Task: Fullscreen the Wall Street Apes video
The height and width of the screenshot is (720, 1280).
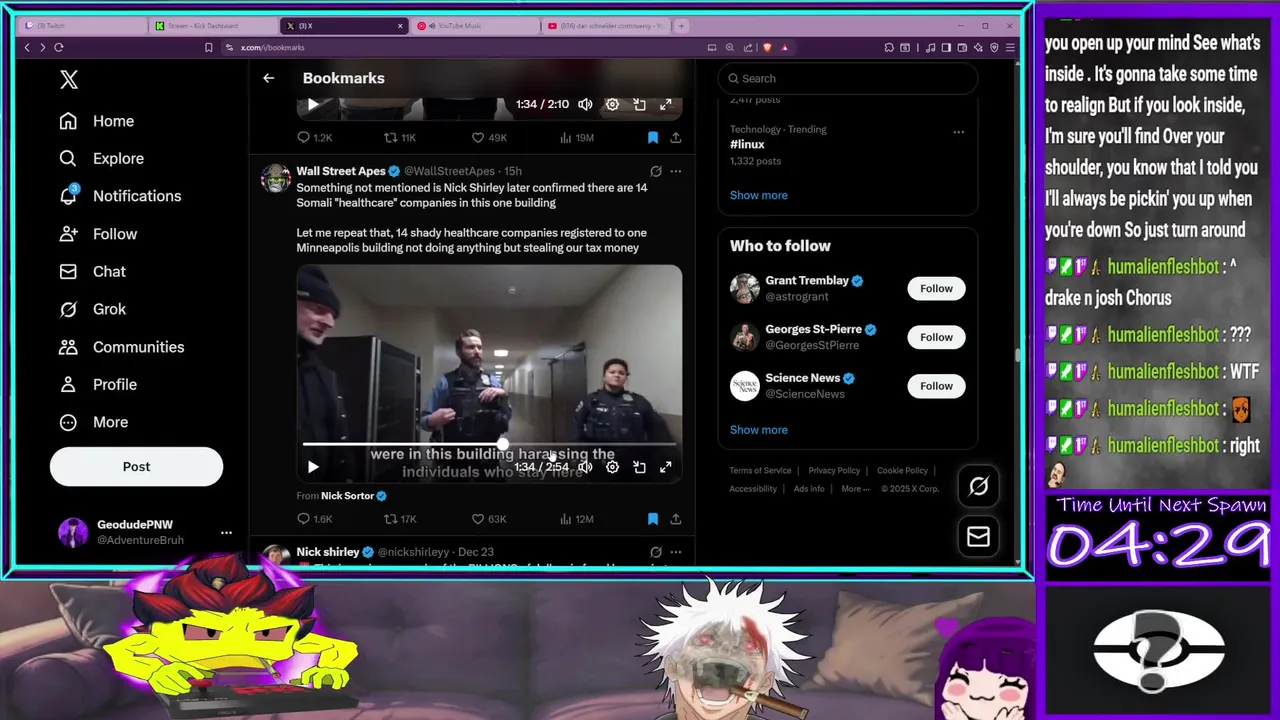Action: [666, 467]
